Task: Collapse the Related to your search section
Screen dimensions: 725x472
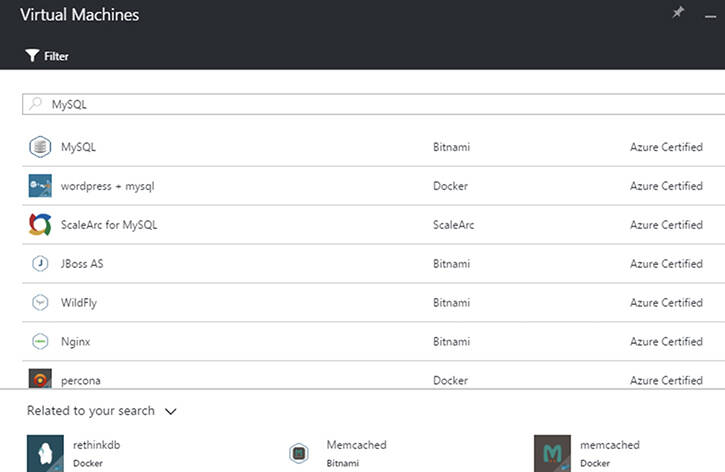Action: 171,411
